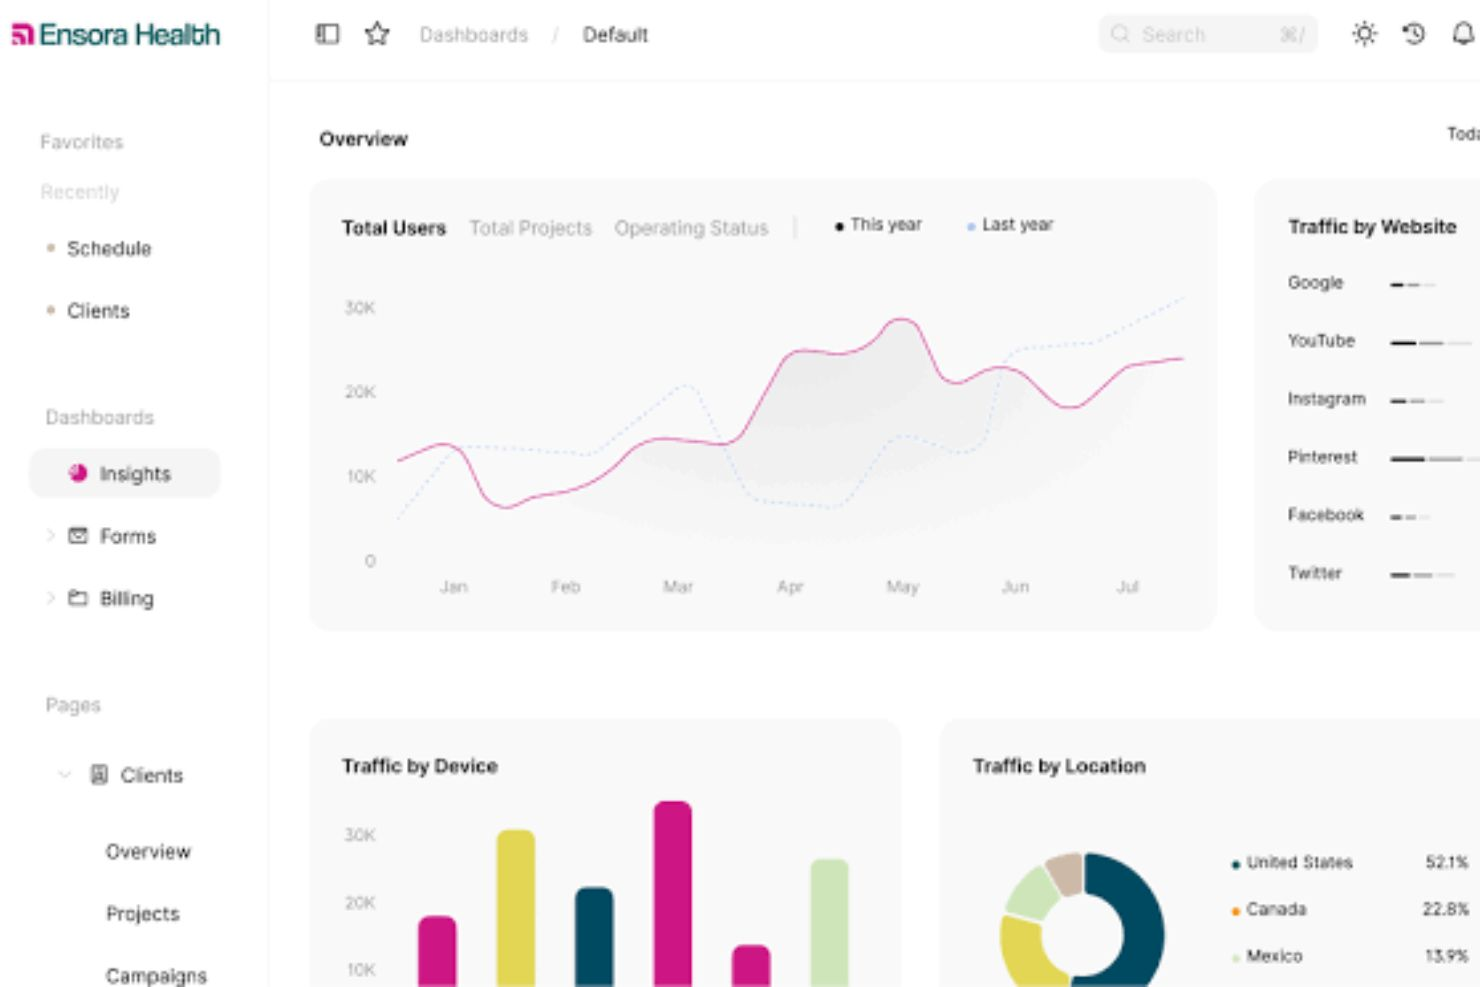Click the tallest magenta device bar
This screenshot has height=987, width=1480.
(673, 893)
